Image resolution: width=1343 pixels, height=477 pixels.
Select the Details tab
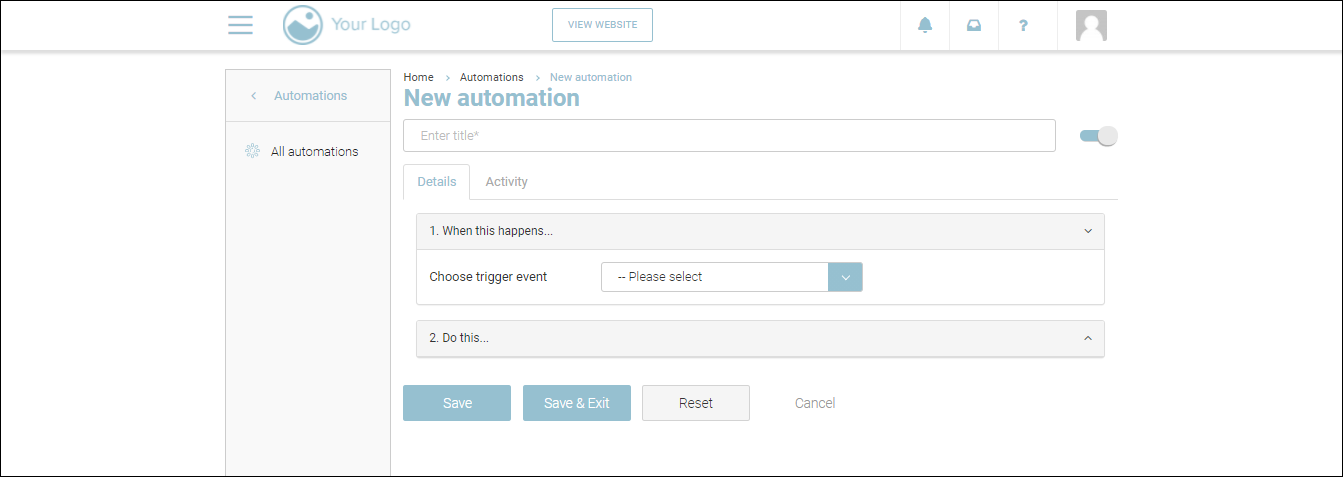pyautogui.click(x=436, y=182)
